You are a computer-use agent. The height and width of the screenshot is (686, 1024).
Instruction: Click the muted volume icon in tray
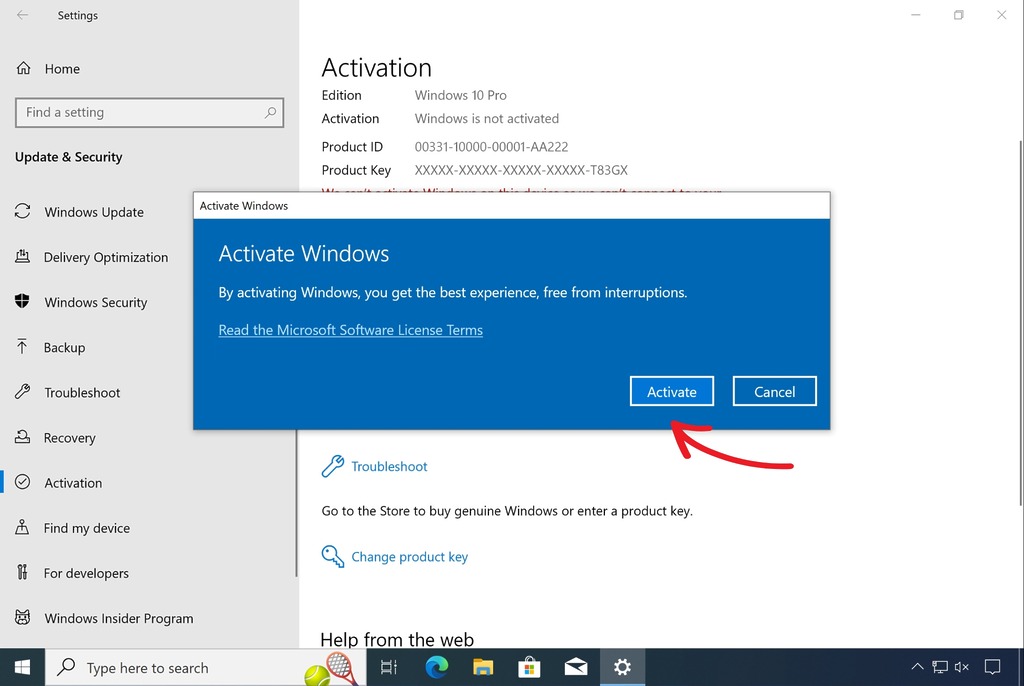click(x=961, y=667)
